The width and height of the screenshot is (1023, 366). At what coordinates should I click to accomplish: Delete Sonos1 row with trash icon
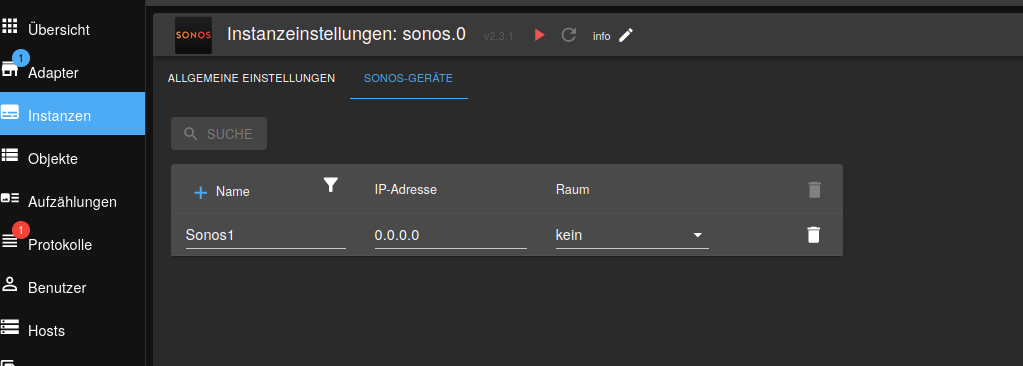[x=814, y=235]
